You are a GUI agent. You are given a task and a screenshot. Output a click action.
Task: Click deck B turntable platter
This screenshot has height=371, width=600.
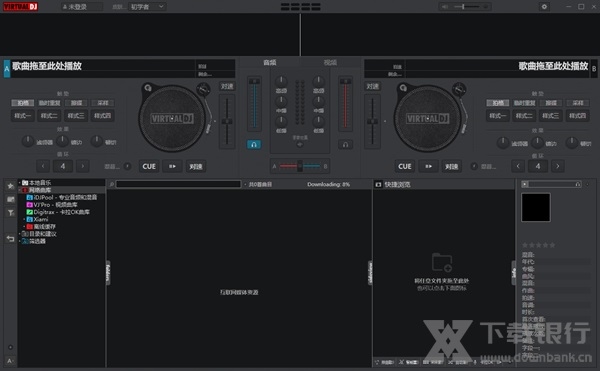pos(427,119)
